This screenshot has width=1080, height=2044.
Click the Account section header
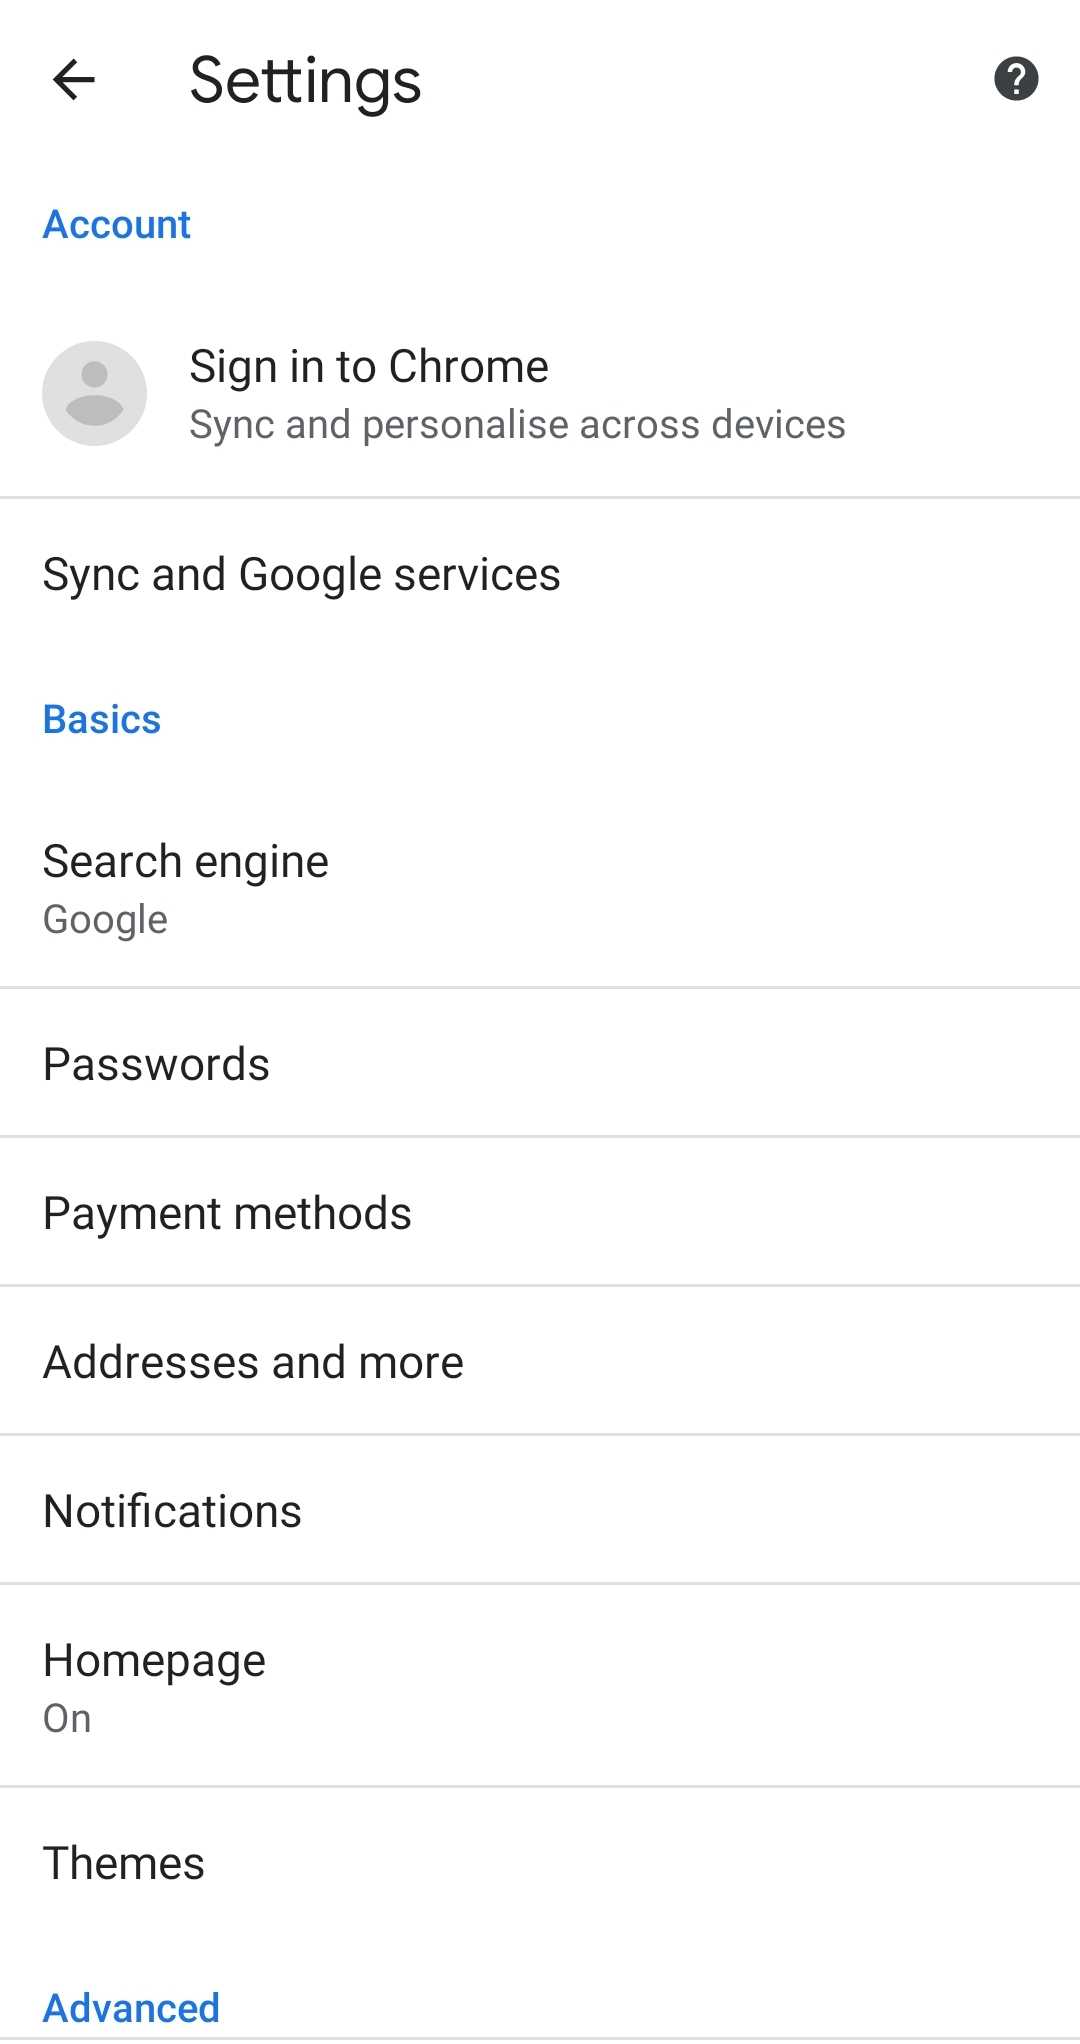(116, 225)
